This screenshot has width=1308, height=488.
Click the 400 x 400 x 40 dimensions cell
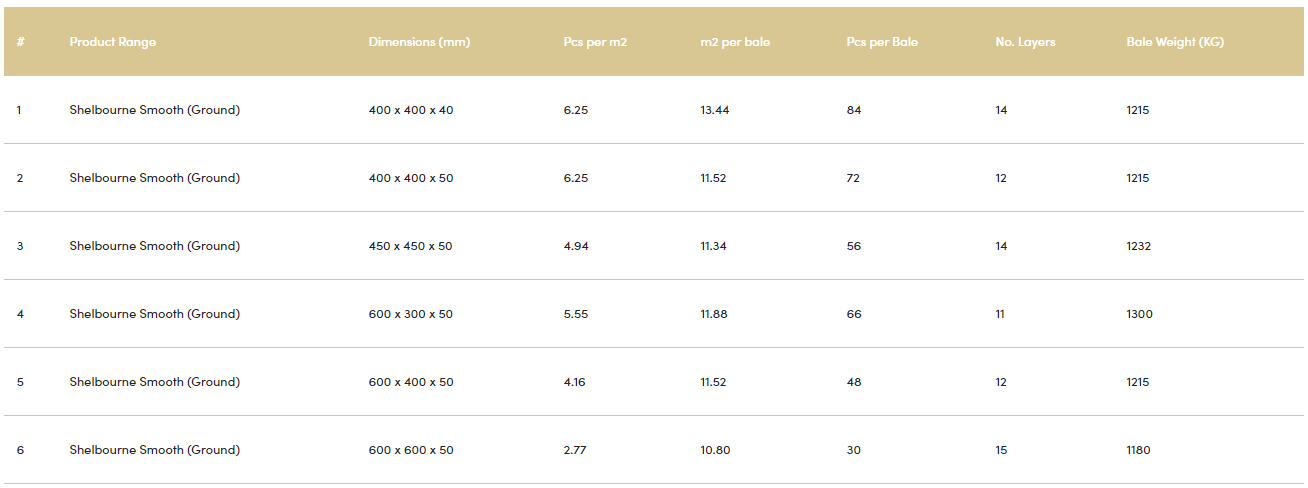pos(411,110)
